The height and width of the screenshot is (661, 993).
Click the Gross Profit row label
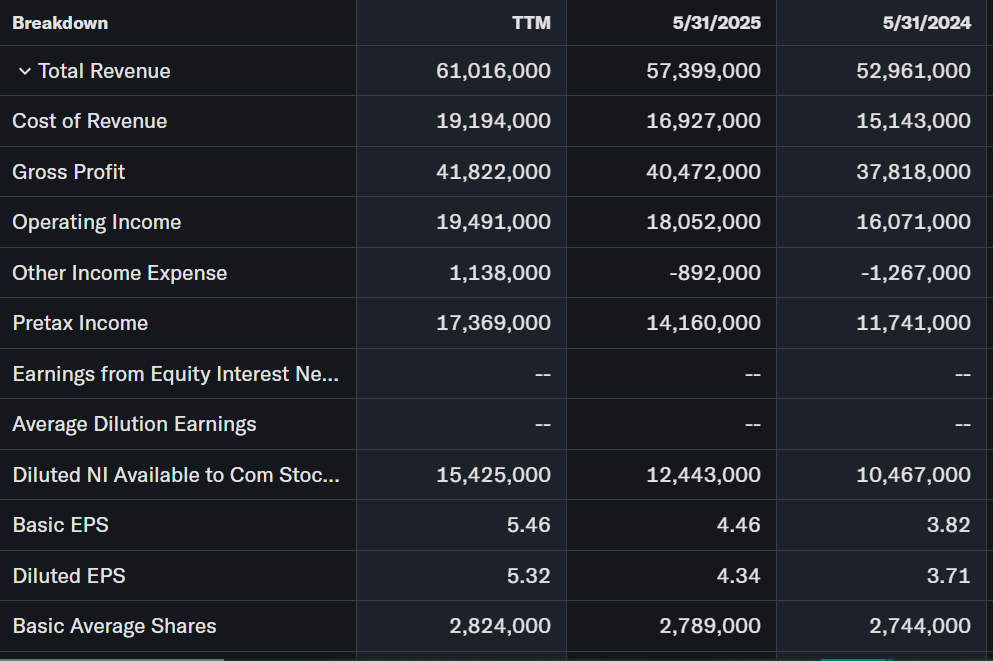(69, 172)
